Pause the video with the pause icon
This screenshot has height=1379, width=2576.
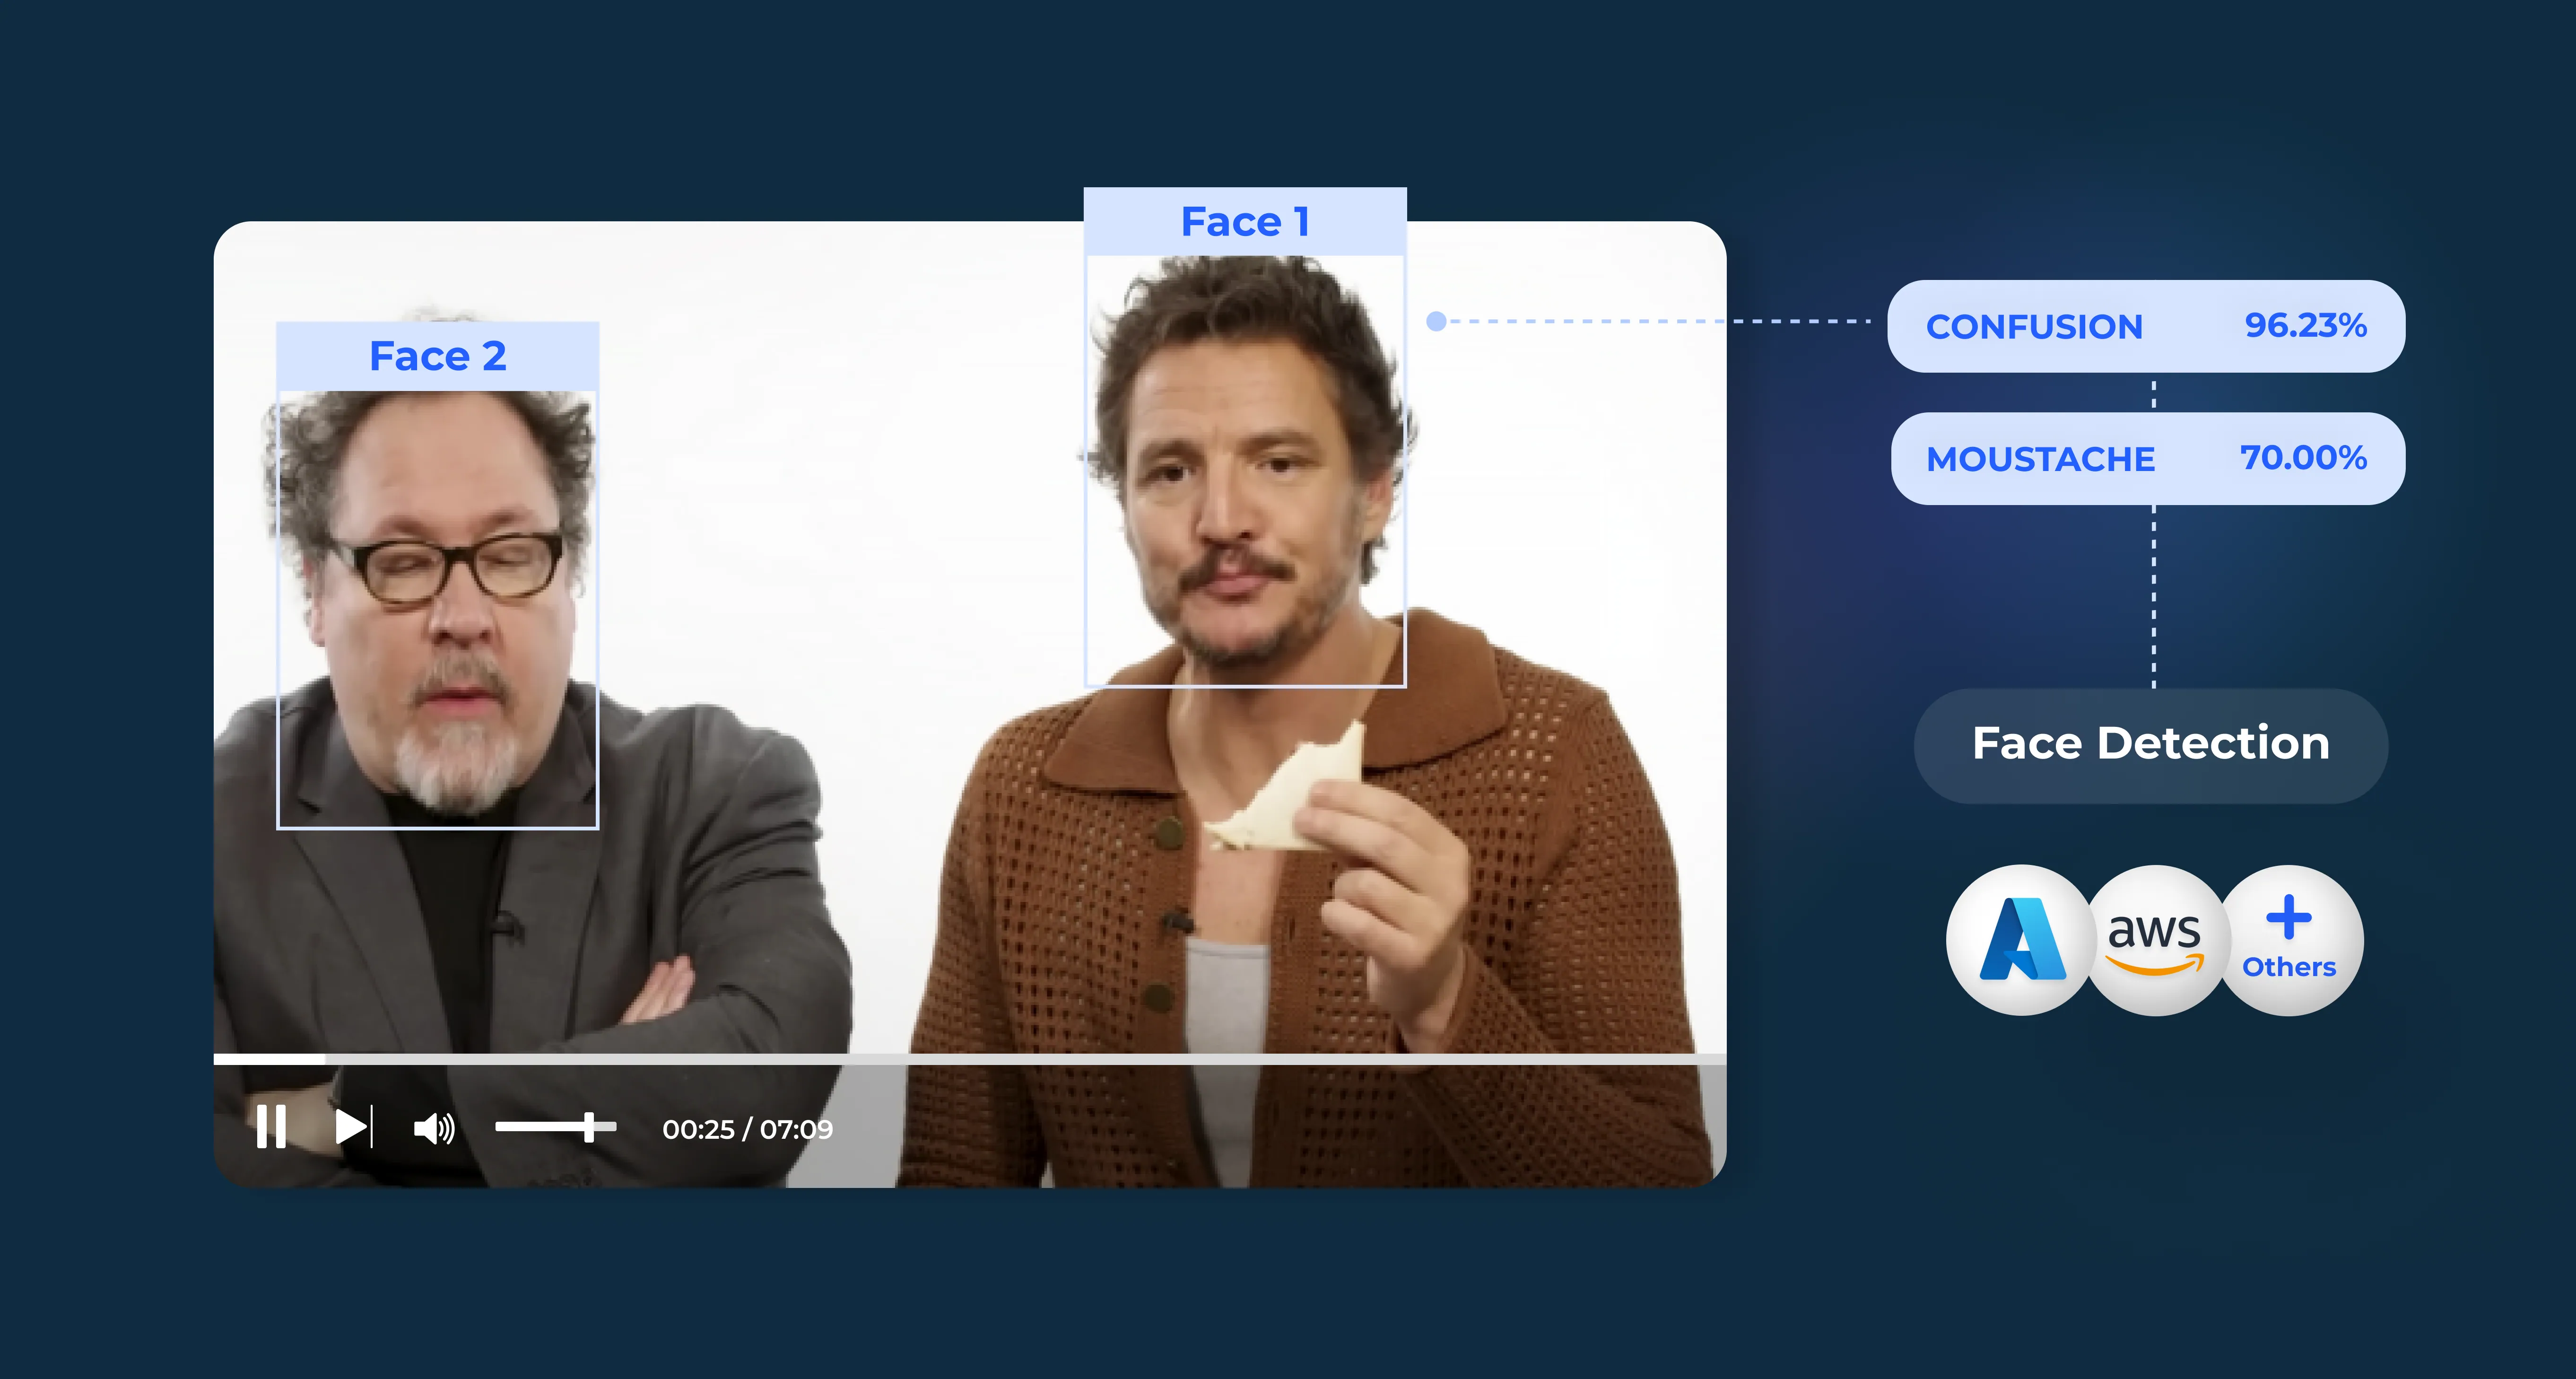point(271,1127)
